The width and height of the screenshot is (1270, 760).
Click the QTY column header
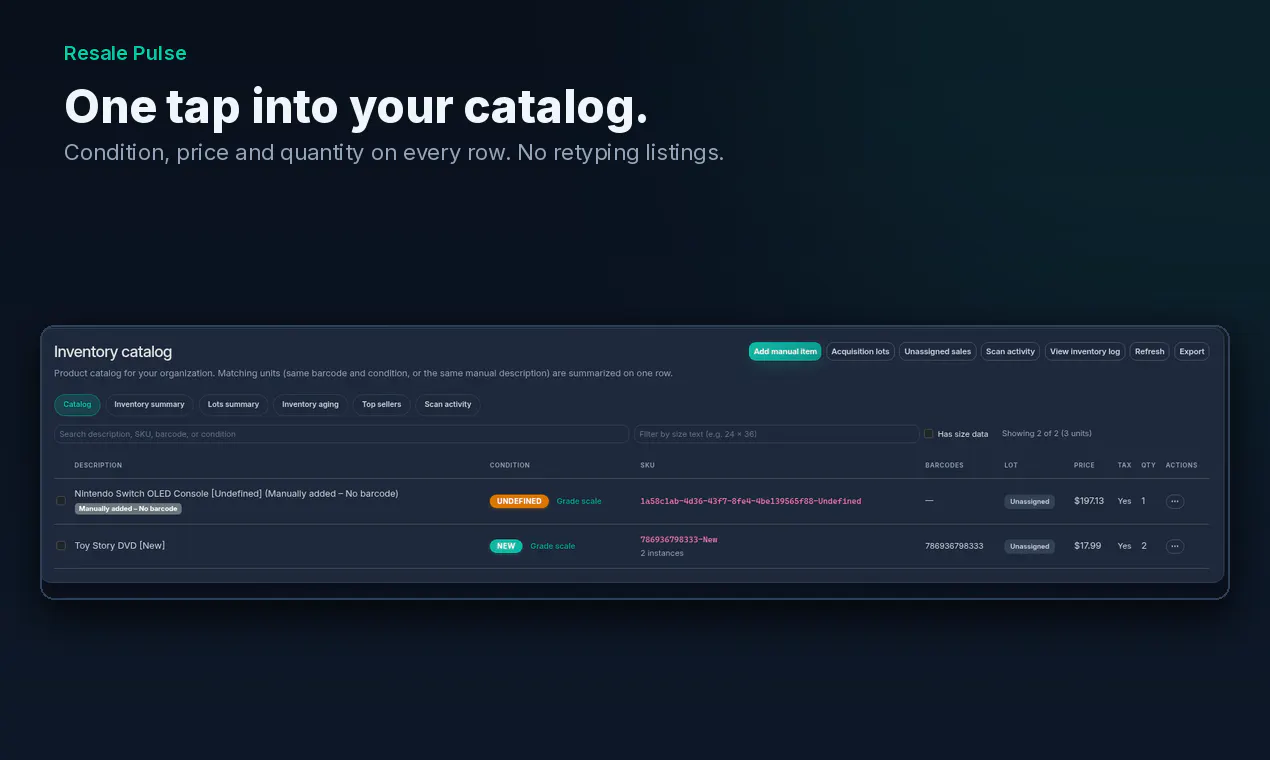[x=1148, y=465]
